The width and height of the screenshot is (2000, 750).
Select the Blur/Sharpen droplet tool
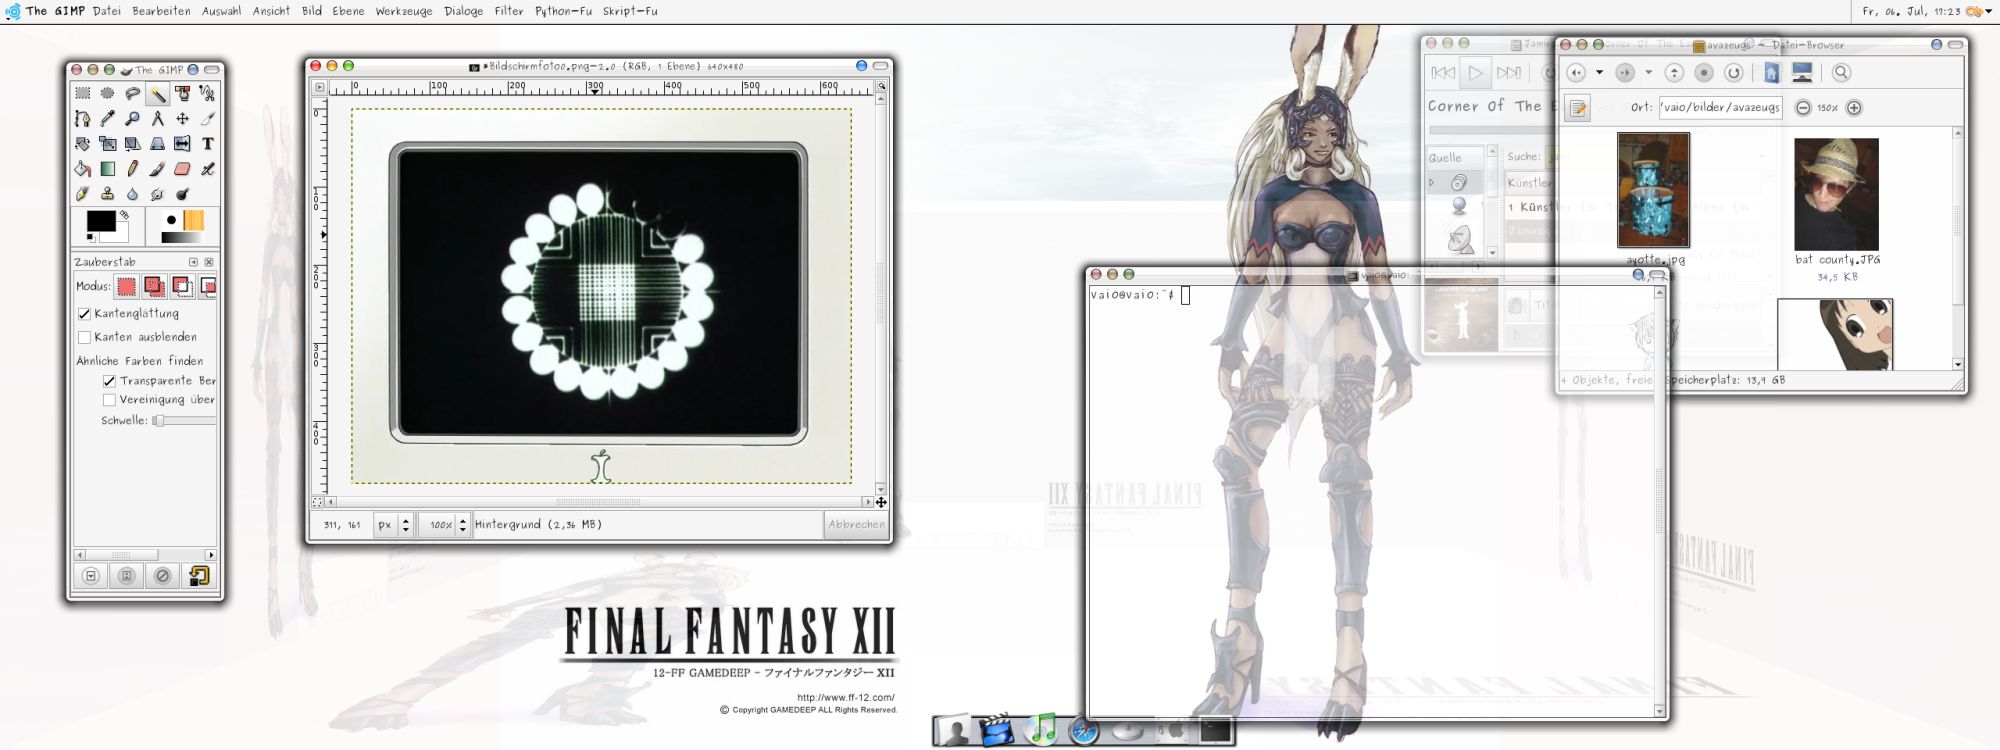132,194
